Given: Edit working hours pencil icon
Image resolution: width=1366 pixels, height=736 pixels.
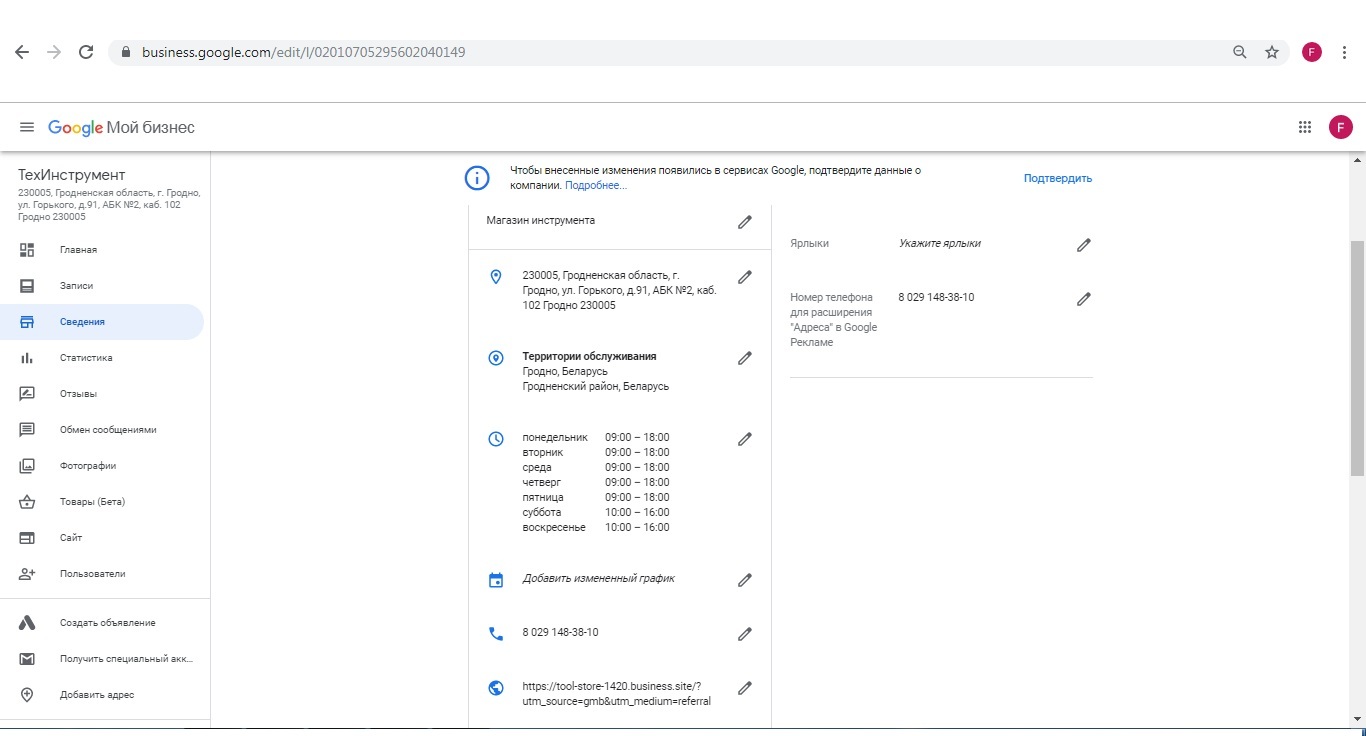Looking at the screenshot, I should (745, 439).
